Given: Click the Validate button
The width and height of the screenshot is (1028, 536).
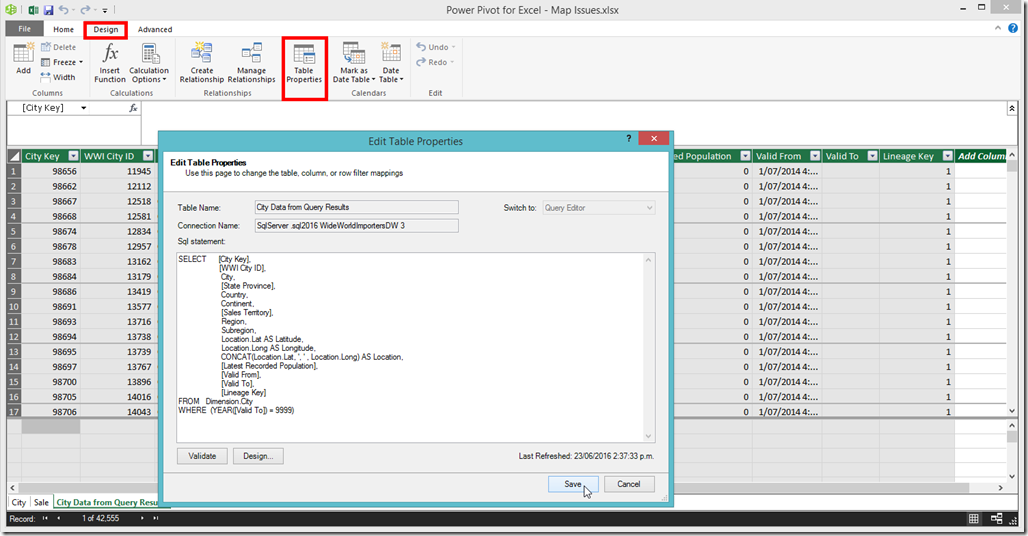Looking at the screenshot, I should point(203,456).
